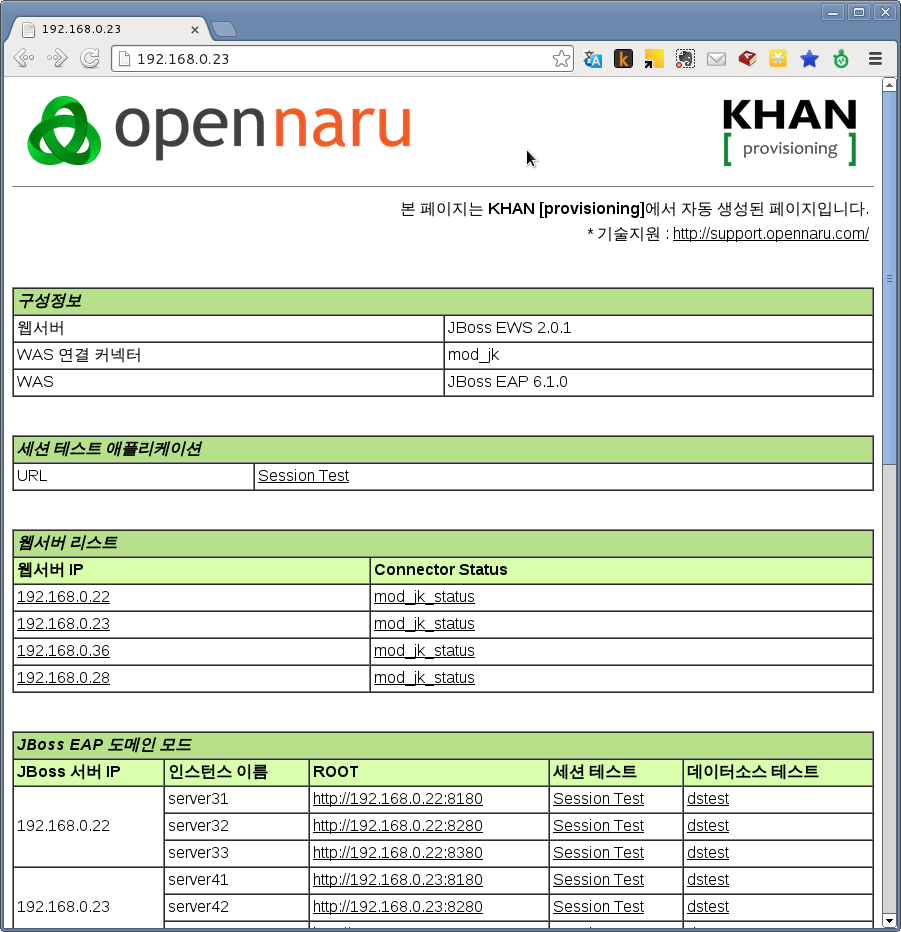This screenshot has height=932, width=901.
Task: Click the bookmark star in address bar
Action: (x=562, y=59)
